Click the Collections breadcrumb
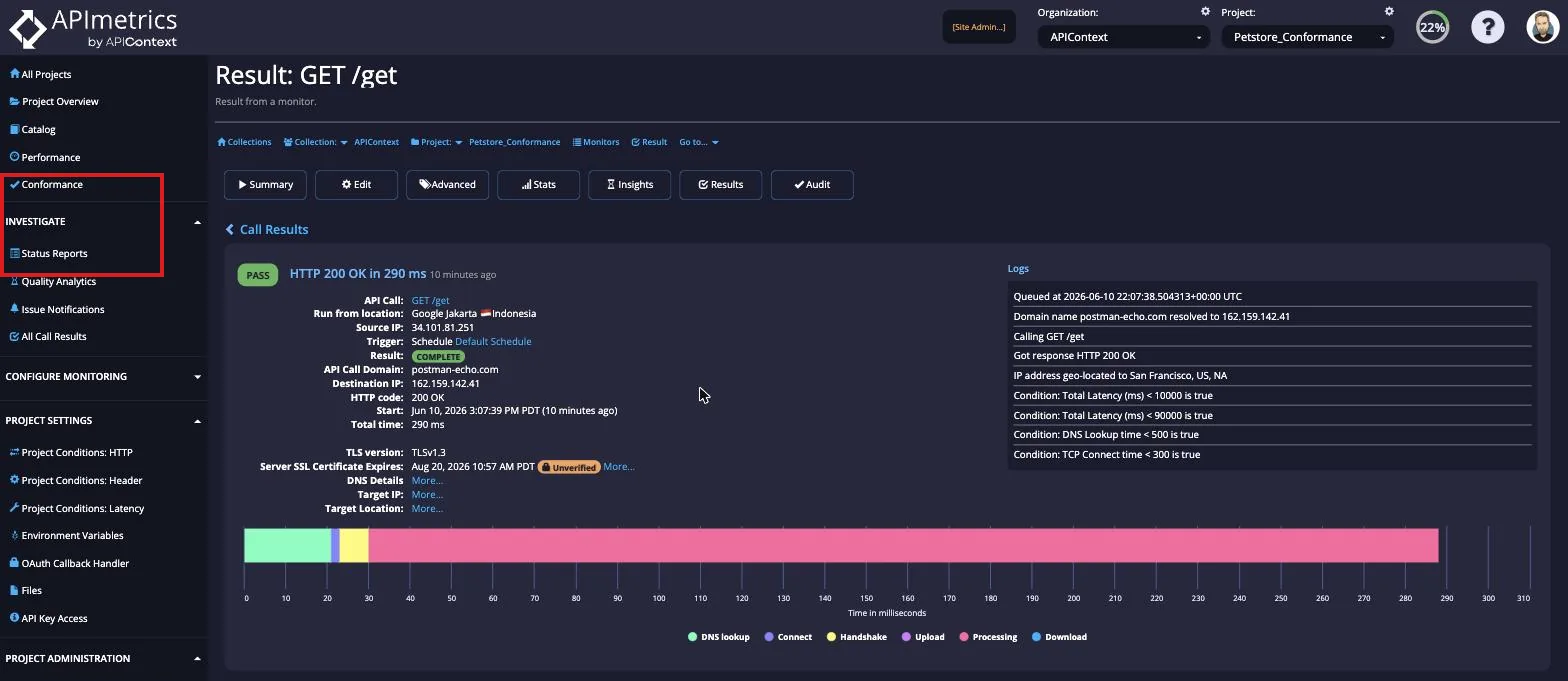The height and width of the screenshot is (681, 1568). [244, 142]
